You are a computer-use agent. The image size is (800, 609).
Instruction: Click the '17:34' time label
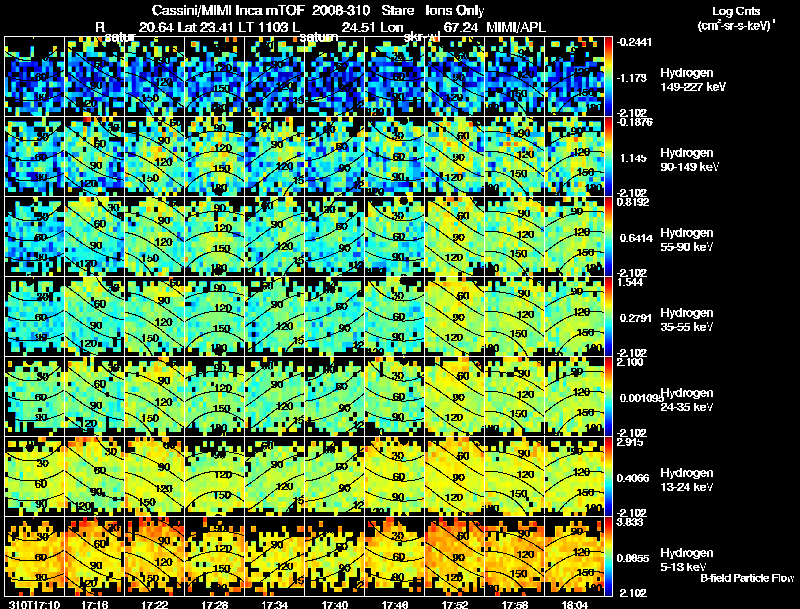tap(274, 605)
